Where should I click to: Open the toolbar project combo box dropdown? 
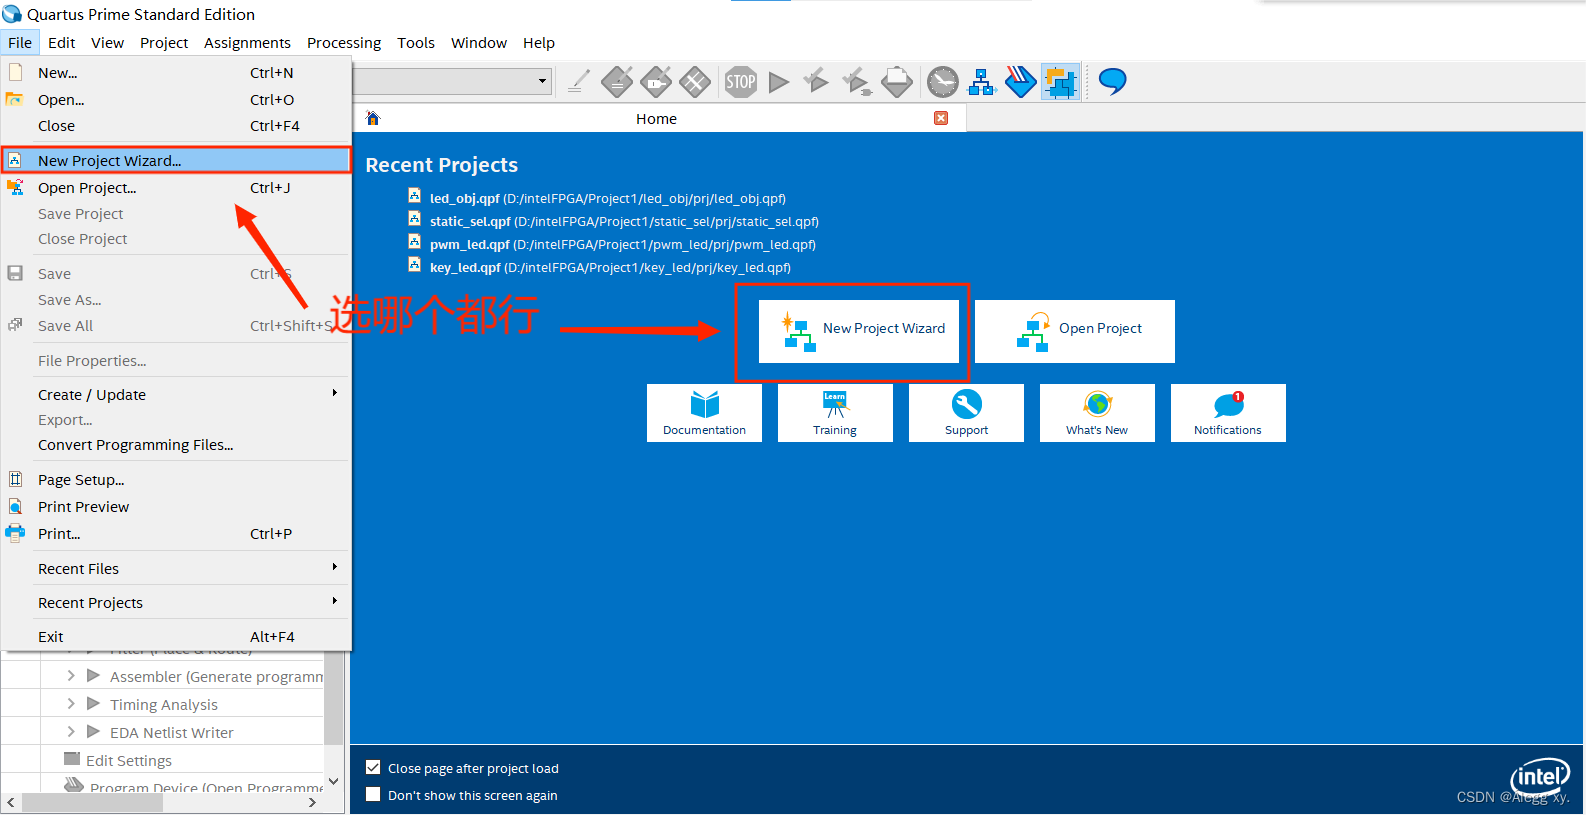pyautogui.click(x=543, y=81)
